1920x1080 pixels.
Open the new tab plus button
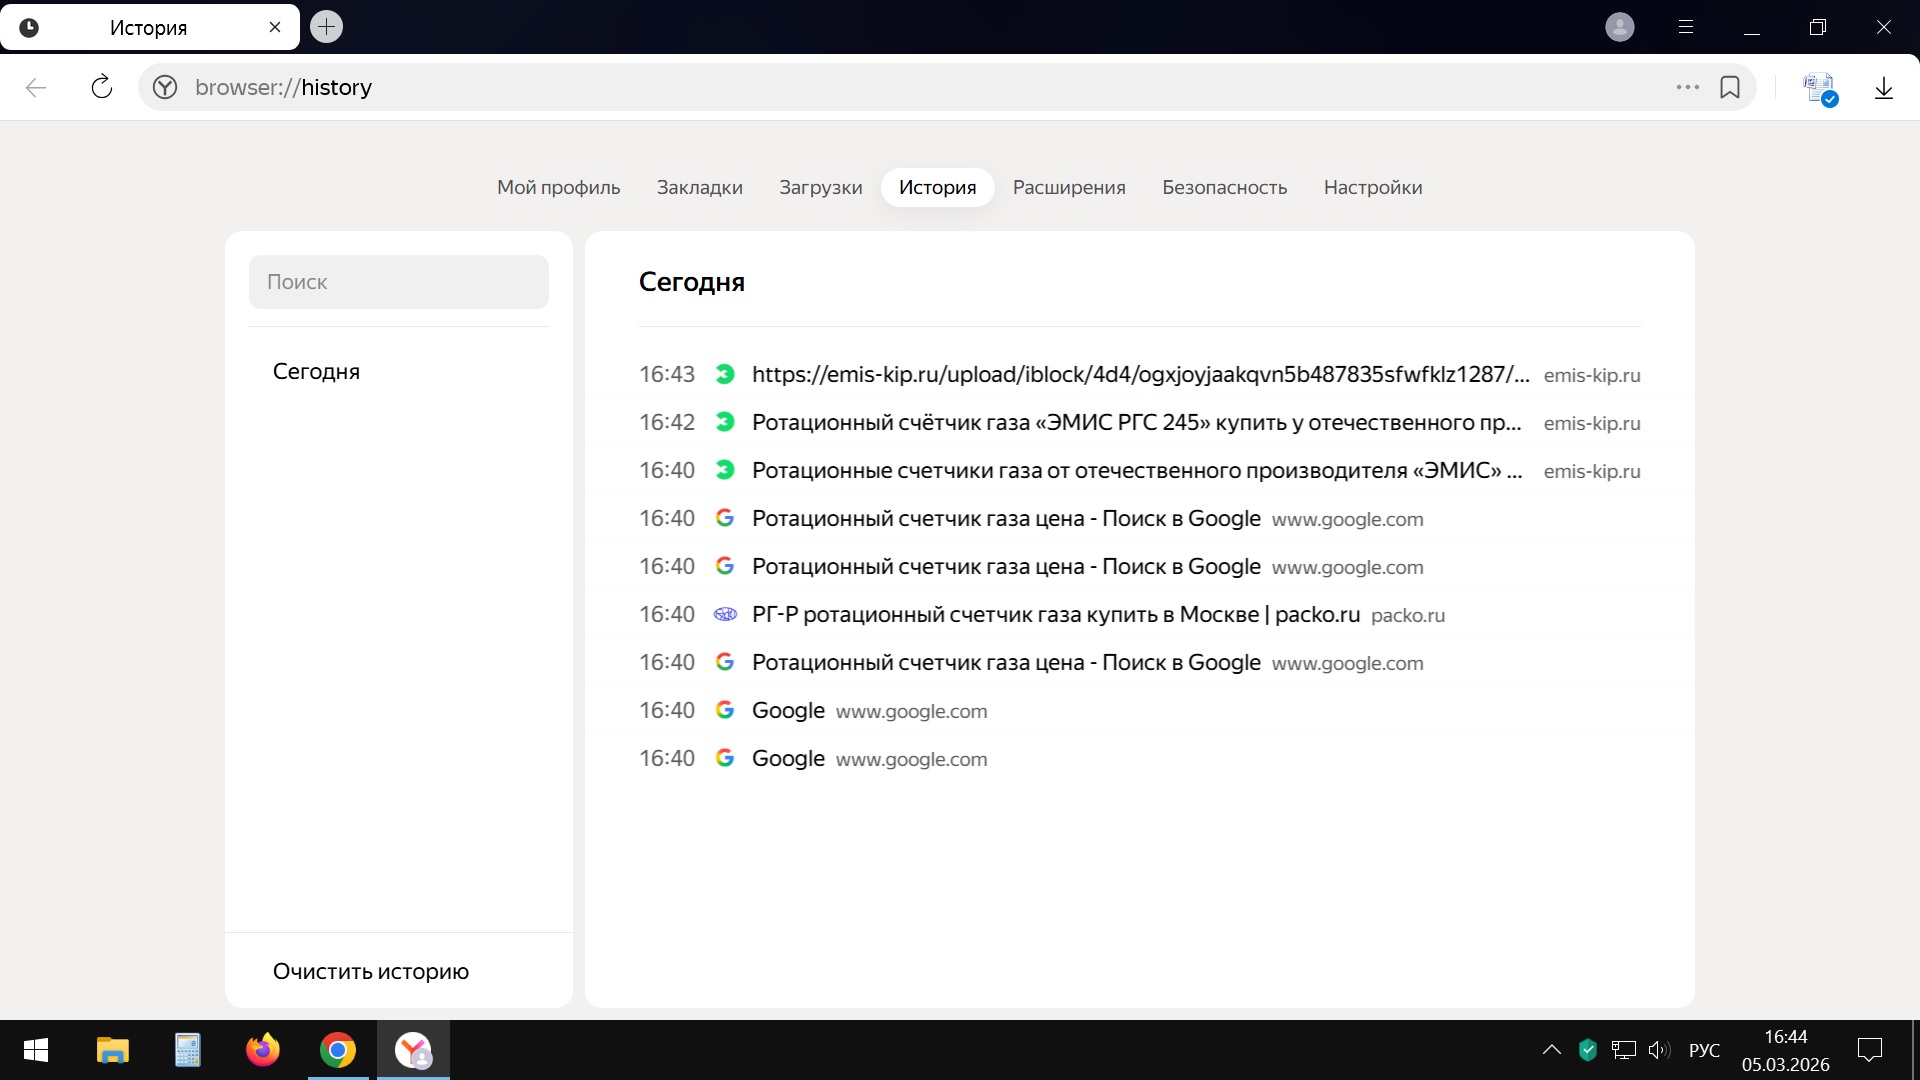tap(326, 27)
